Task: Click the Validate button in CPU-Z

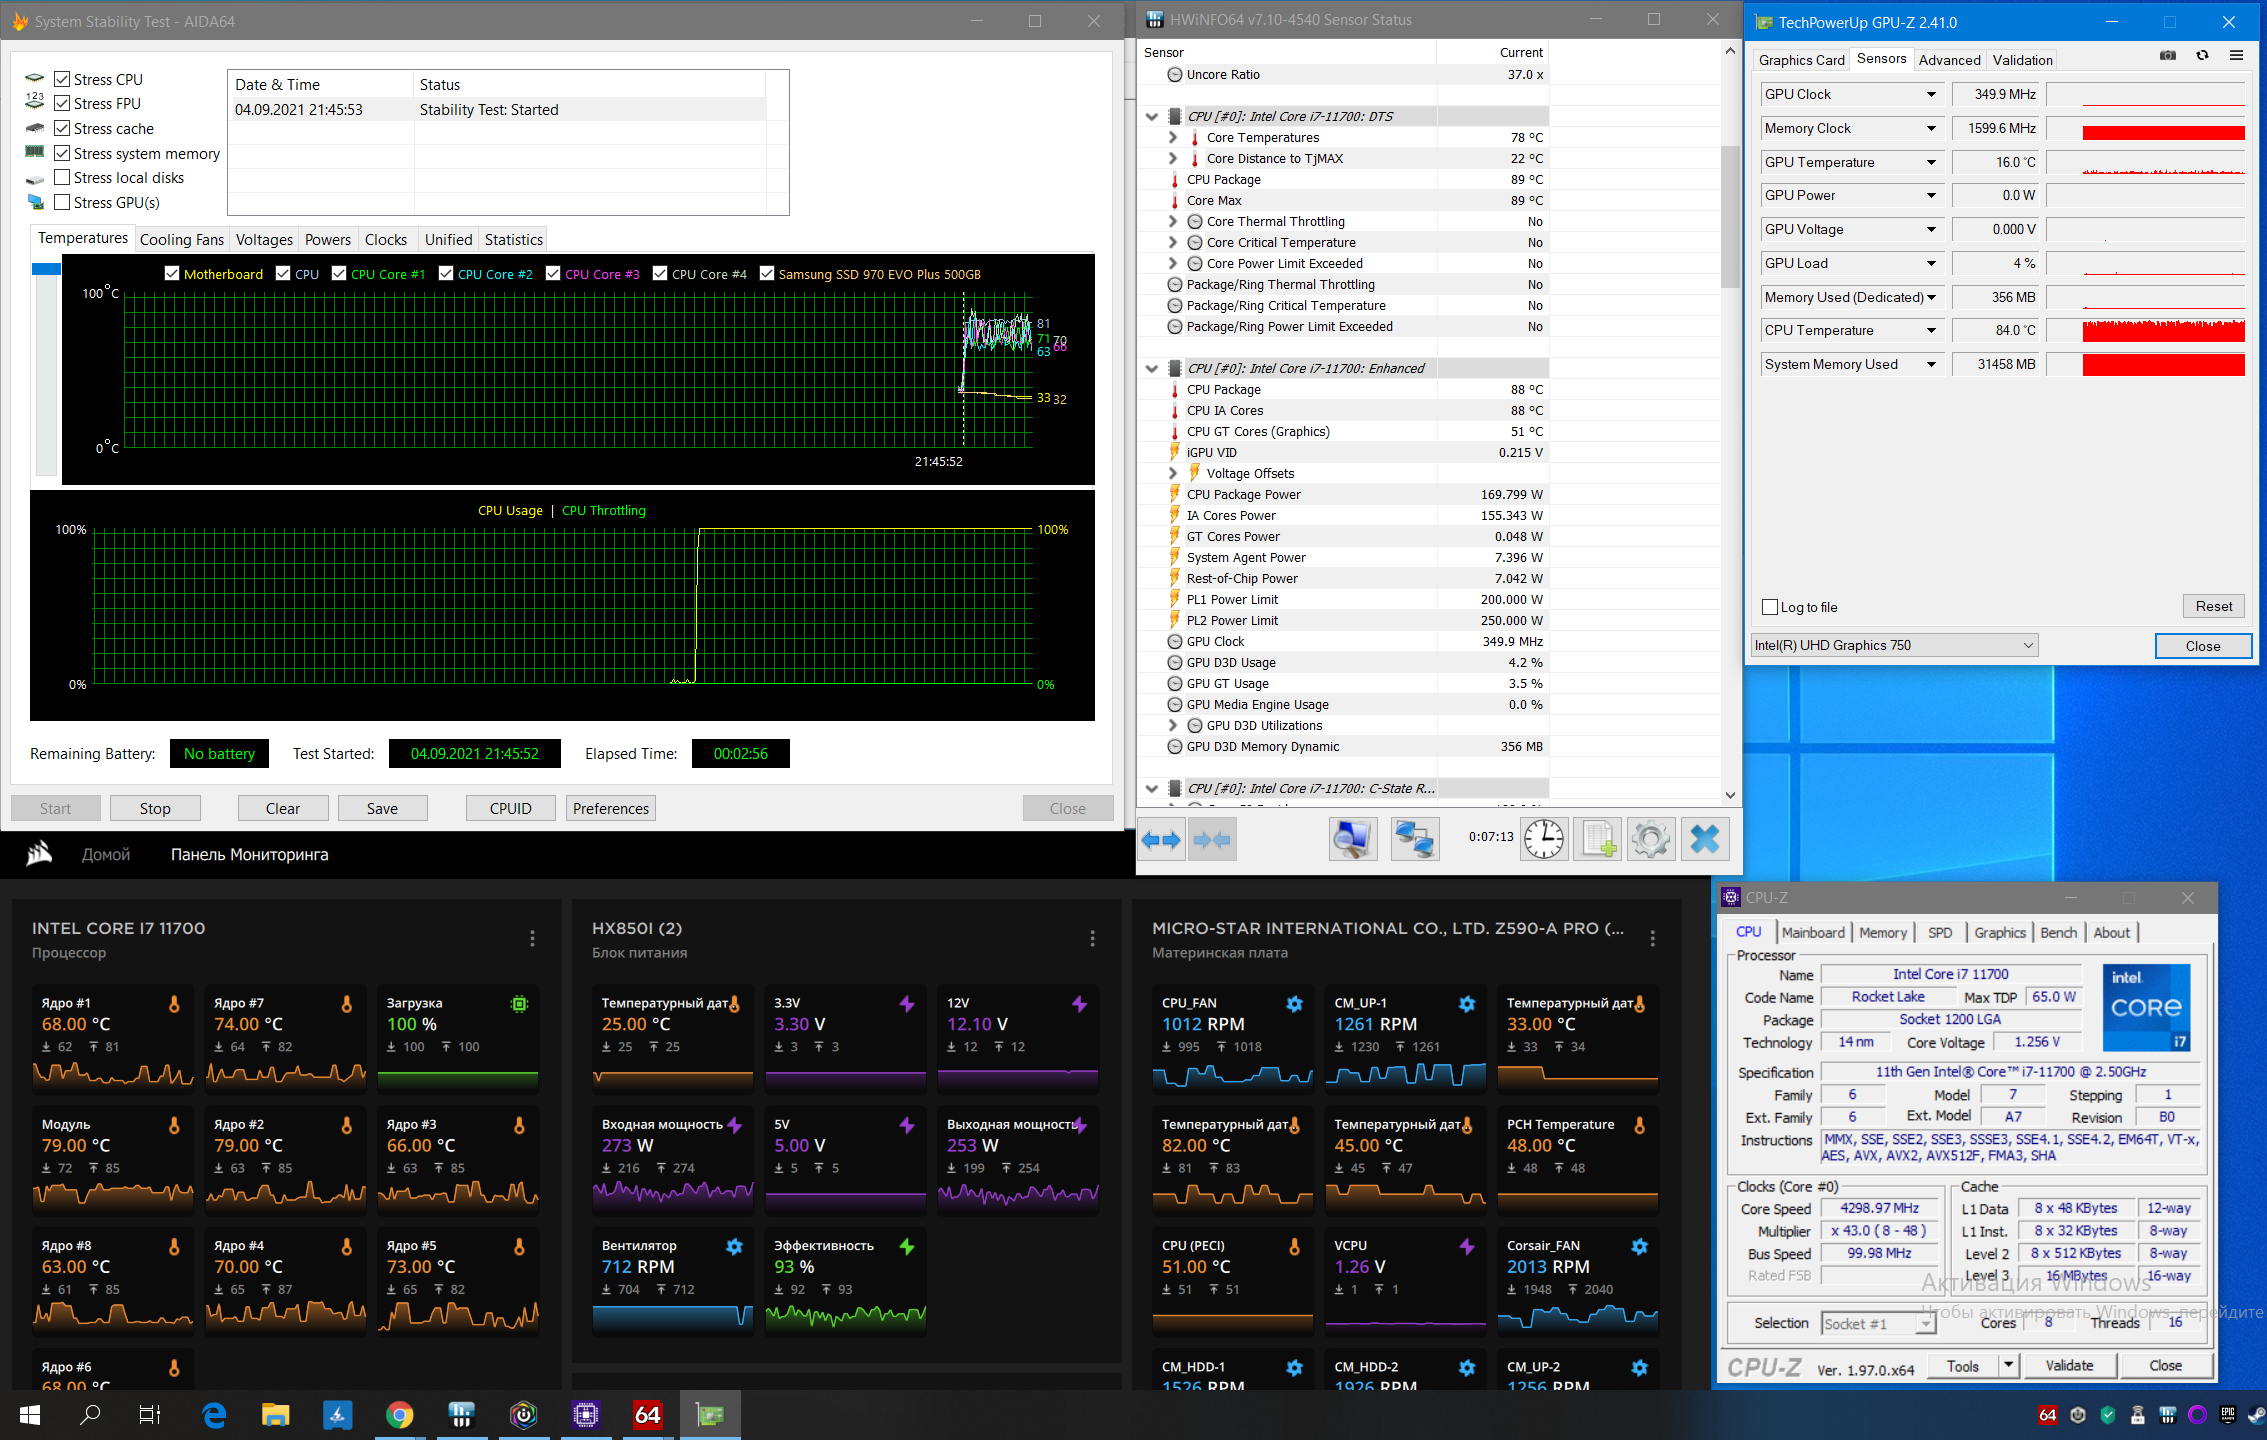Action: (x=2069, y=1365)
